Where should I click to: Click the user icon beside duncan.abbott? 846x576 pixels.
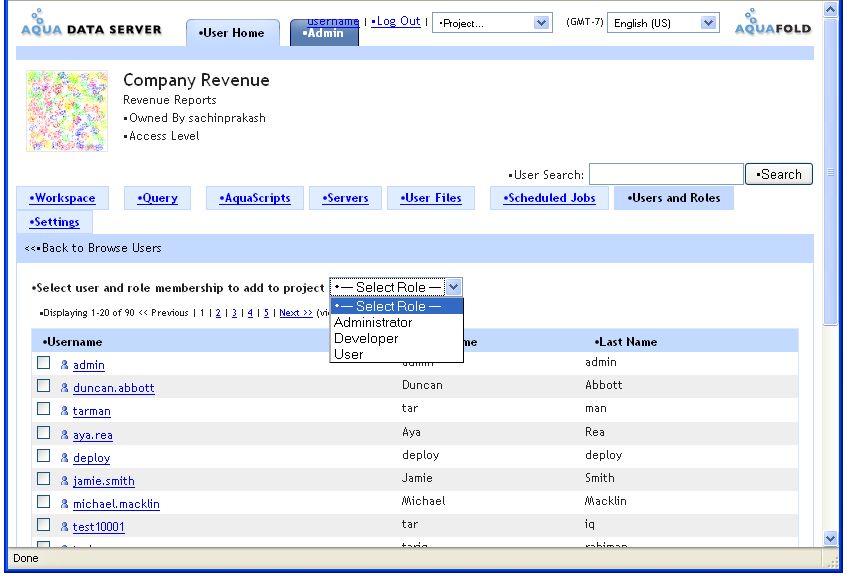pyautogui.click(x=64, y=388)
